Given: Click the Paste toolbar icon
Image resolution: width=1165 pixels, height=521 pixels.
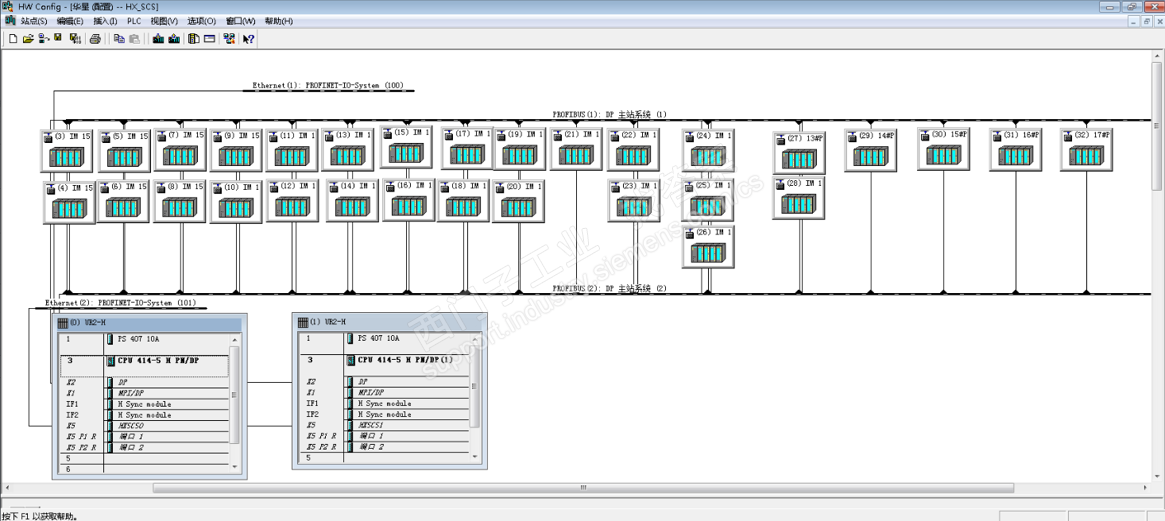Looking at the screenshot, I should (x=134, y=39).
